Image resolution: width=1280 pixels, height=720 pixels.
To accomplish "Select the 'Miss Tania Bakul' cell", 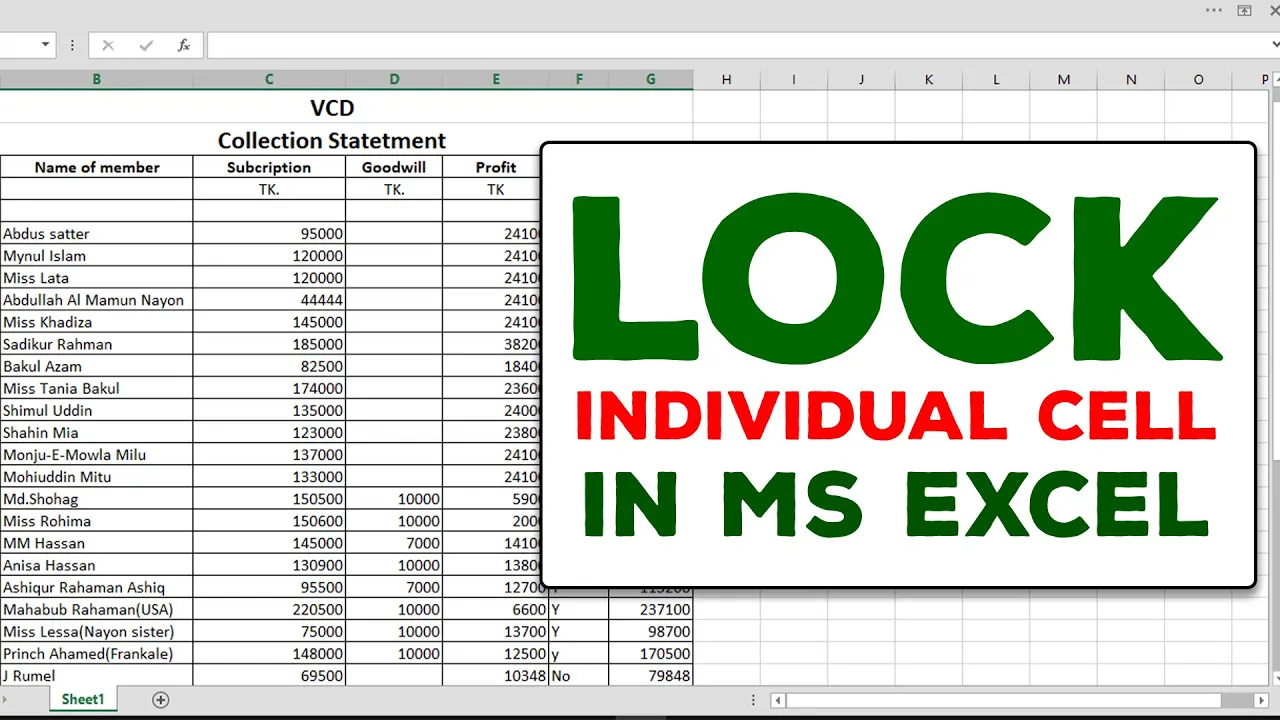I will tap(97, 388).
